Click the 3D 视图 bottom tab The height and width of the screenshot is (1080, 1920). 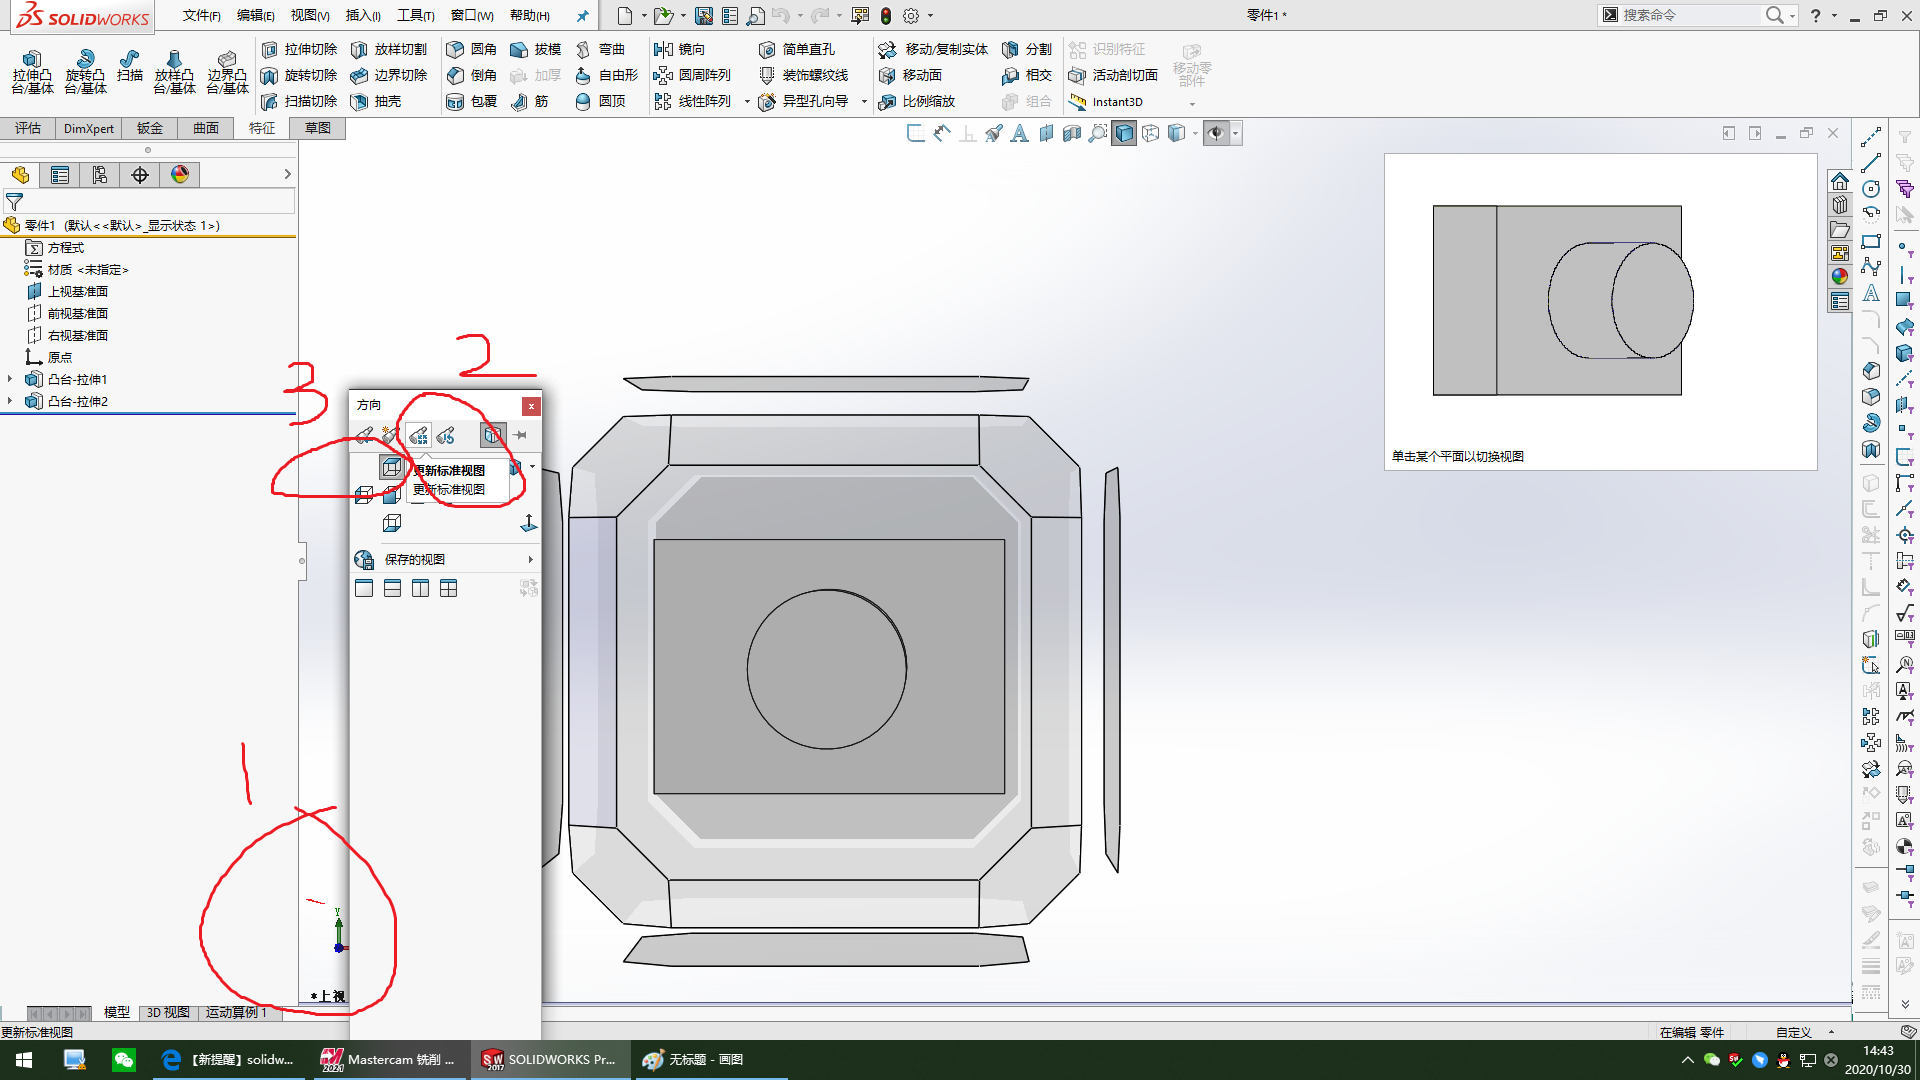coord(168,1012)
